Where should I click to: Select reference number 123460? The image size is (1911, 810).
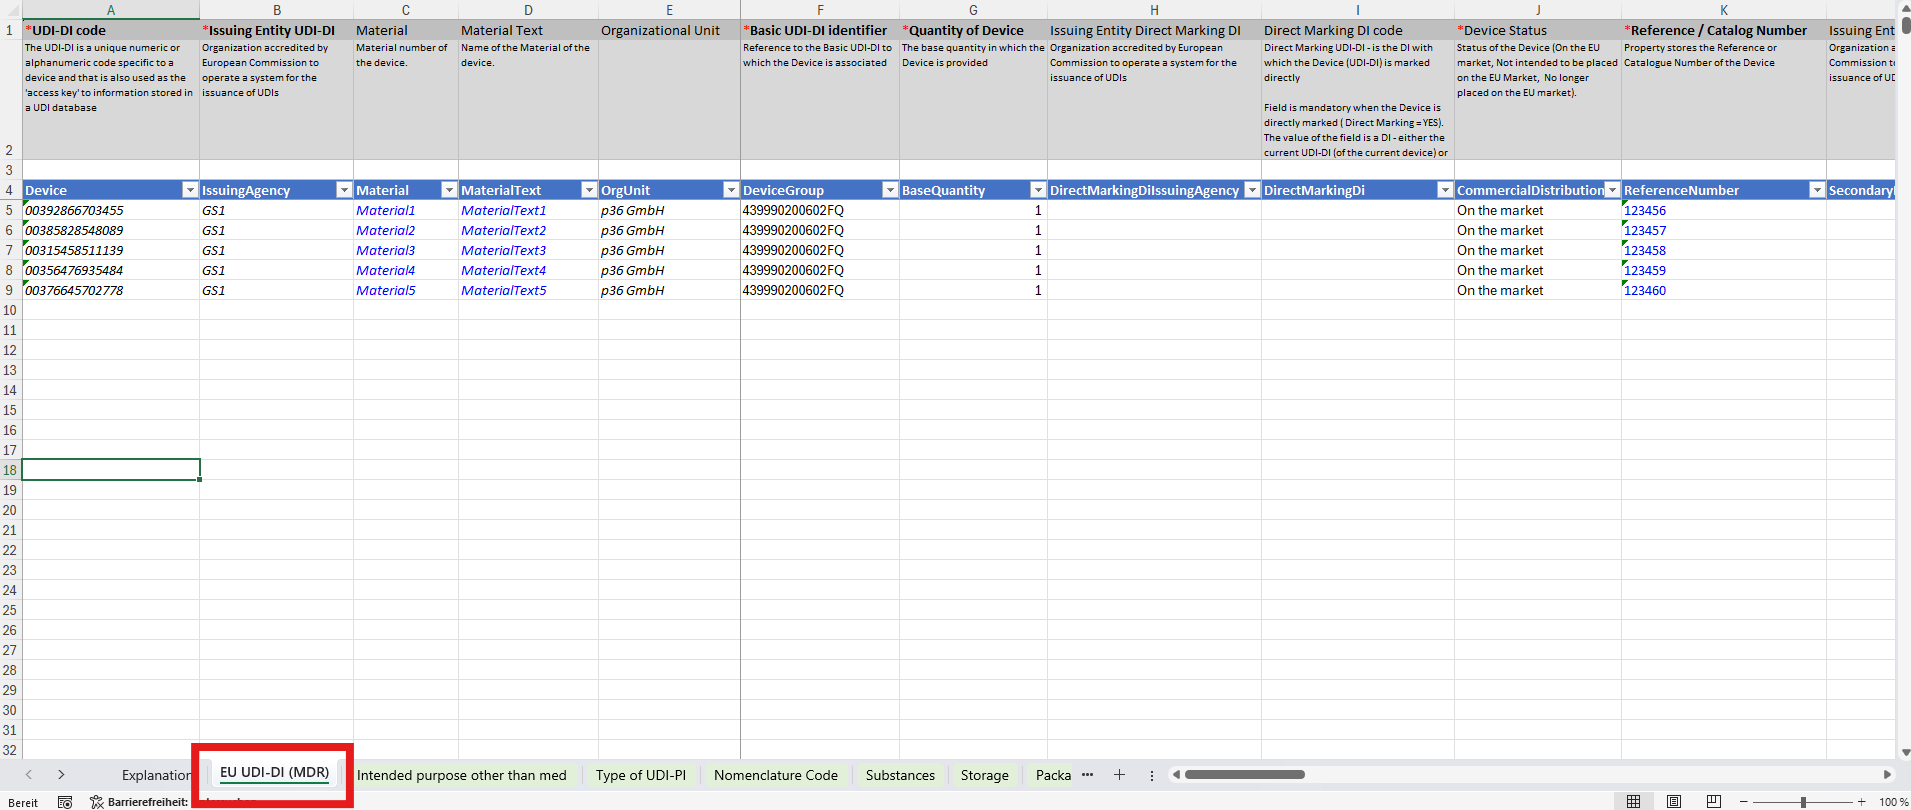[x=1723, y=290]
